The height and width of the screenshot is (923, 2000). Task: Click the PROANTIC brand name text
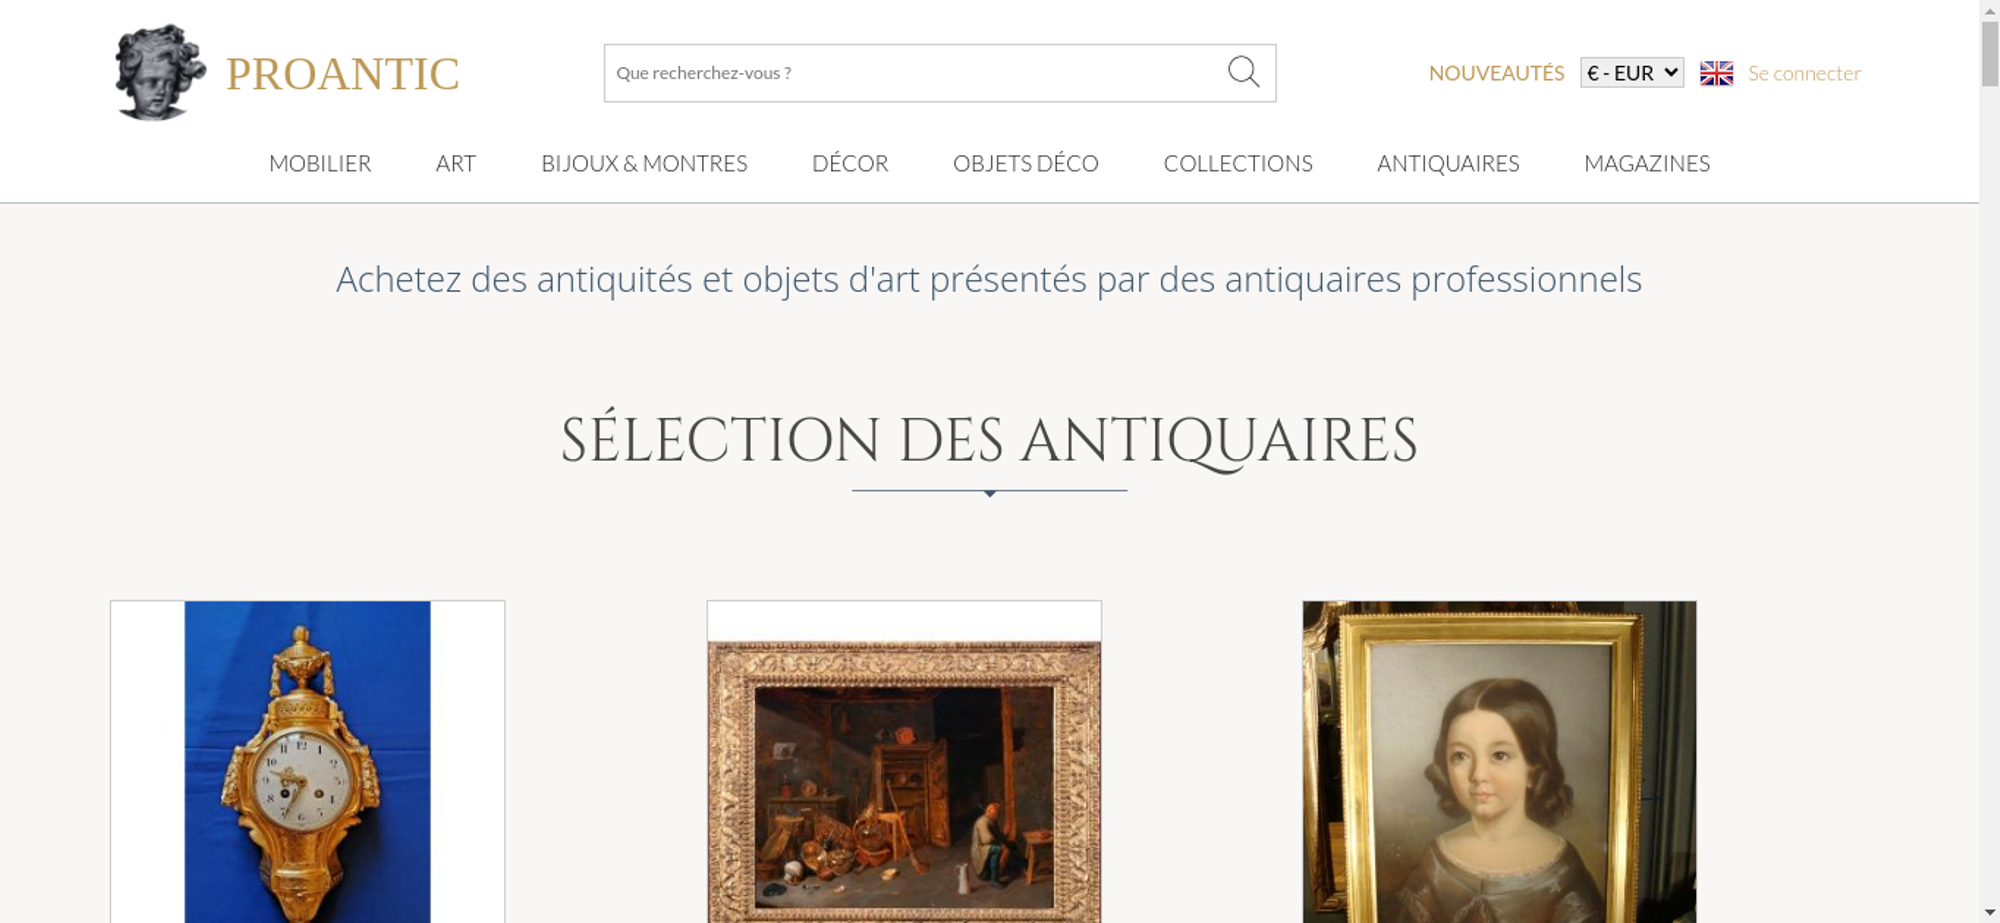[342, 74]
